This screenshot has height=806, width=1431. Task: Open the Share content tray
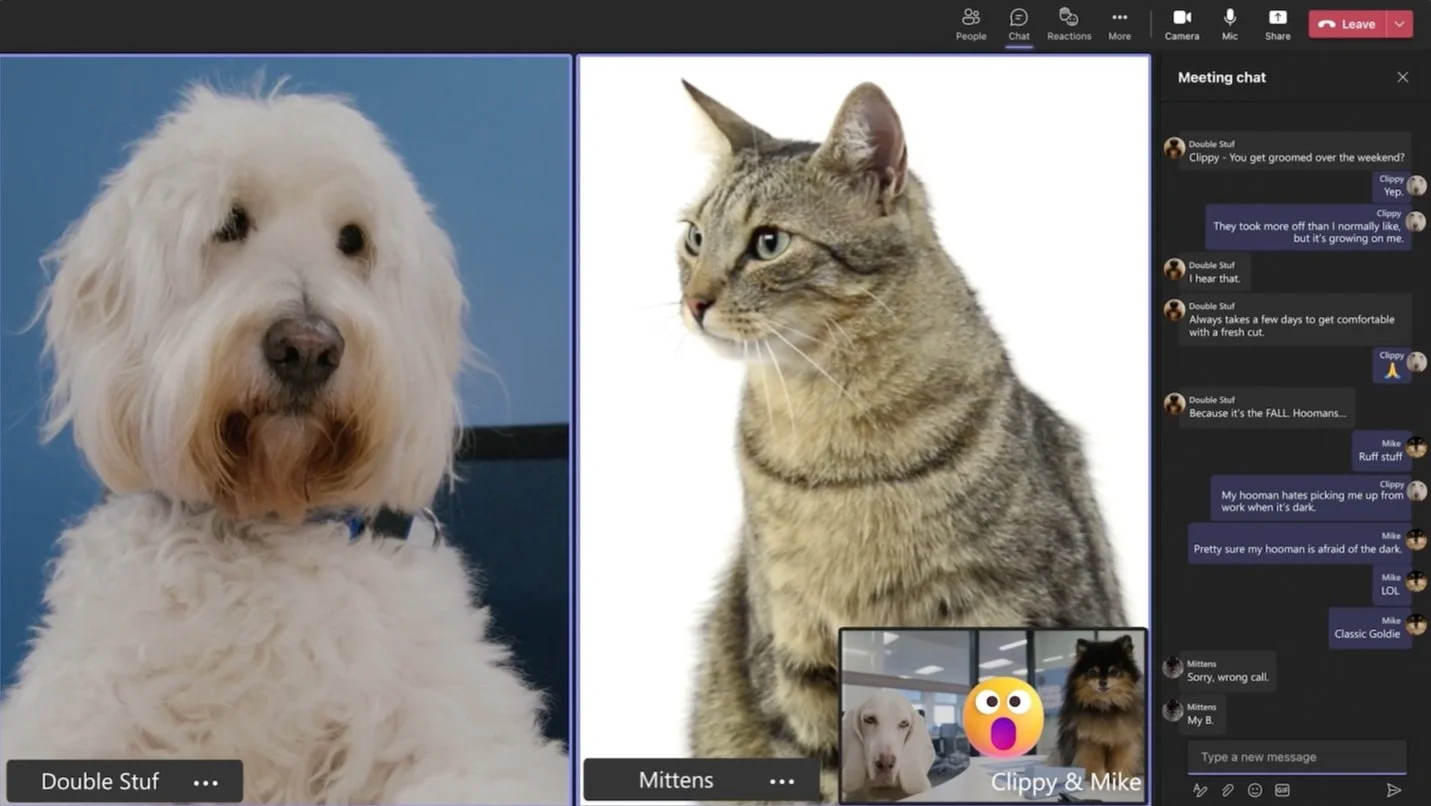(1277, 24)
